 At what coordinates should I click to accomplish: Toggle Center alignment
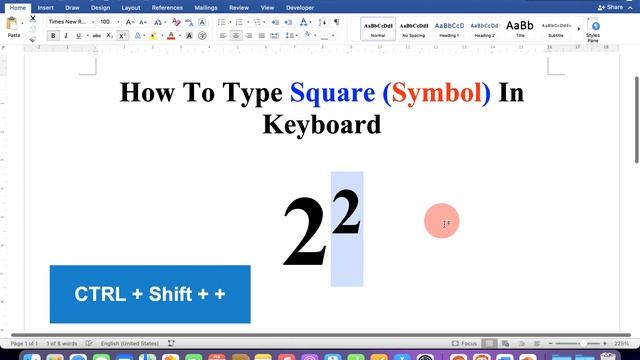tap(236, 36)
